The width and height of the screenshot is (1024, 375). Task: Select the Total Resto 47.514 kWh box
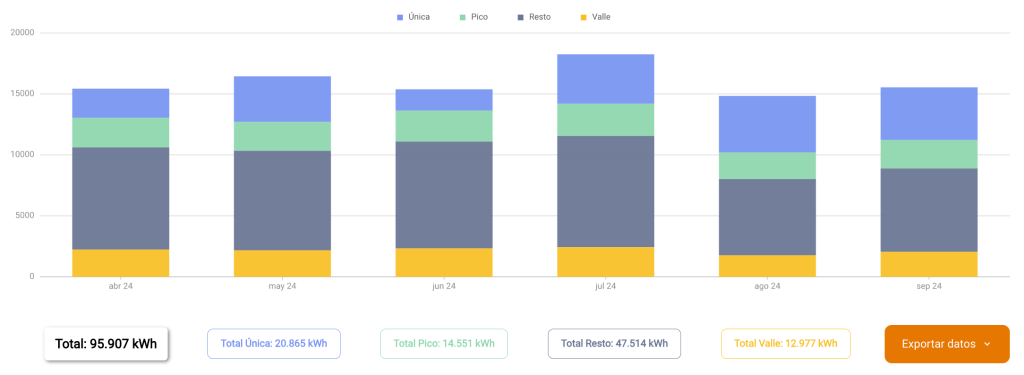click(x=614, y=344)
